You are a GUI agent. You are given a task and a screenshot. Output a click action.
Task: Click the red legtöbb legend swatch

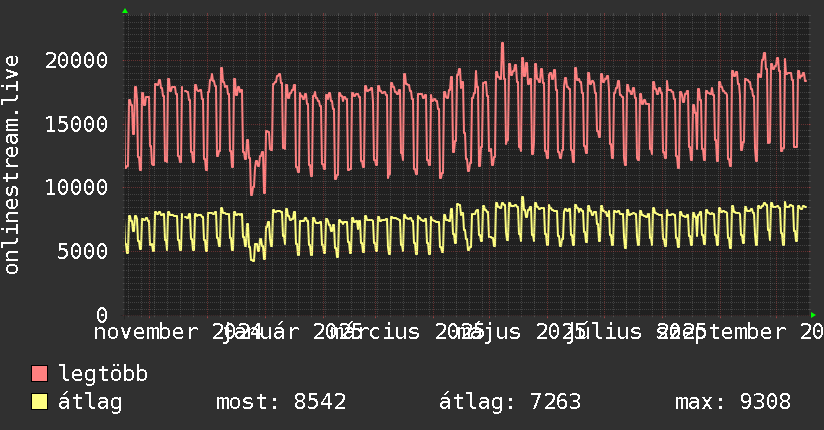pos(39,374)
